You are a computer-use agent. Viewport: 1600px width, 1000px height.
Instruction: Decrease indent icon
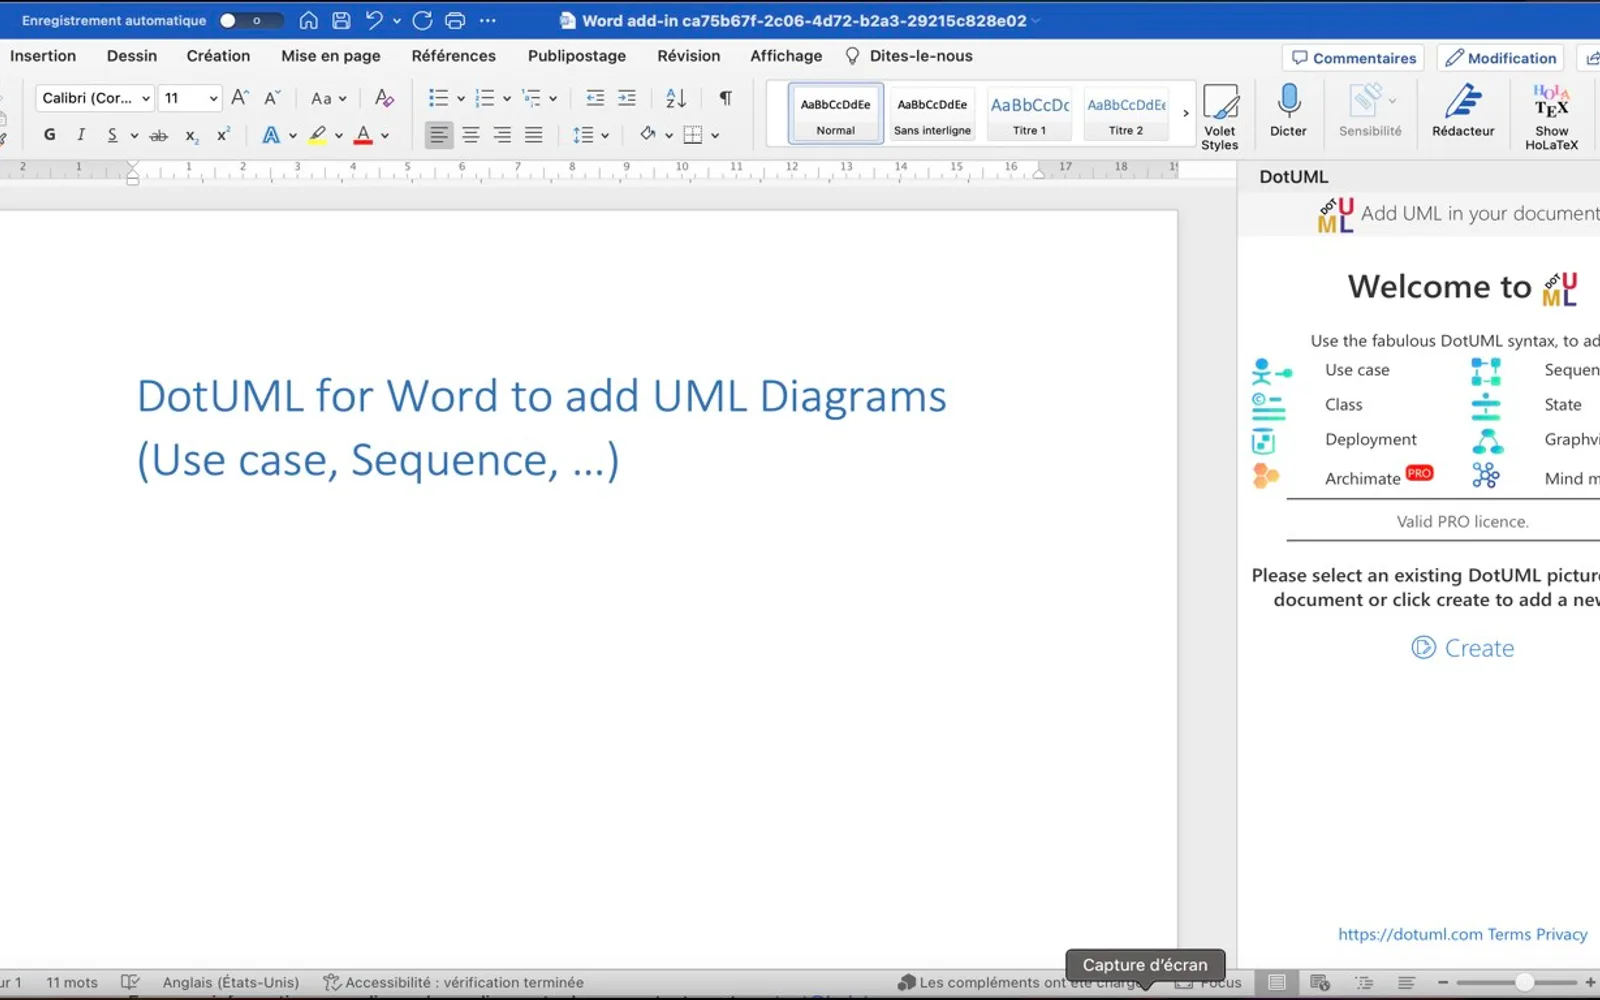pyautogui.click(x=595, y=98)
